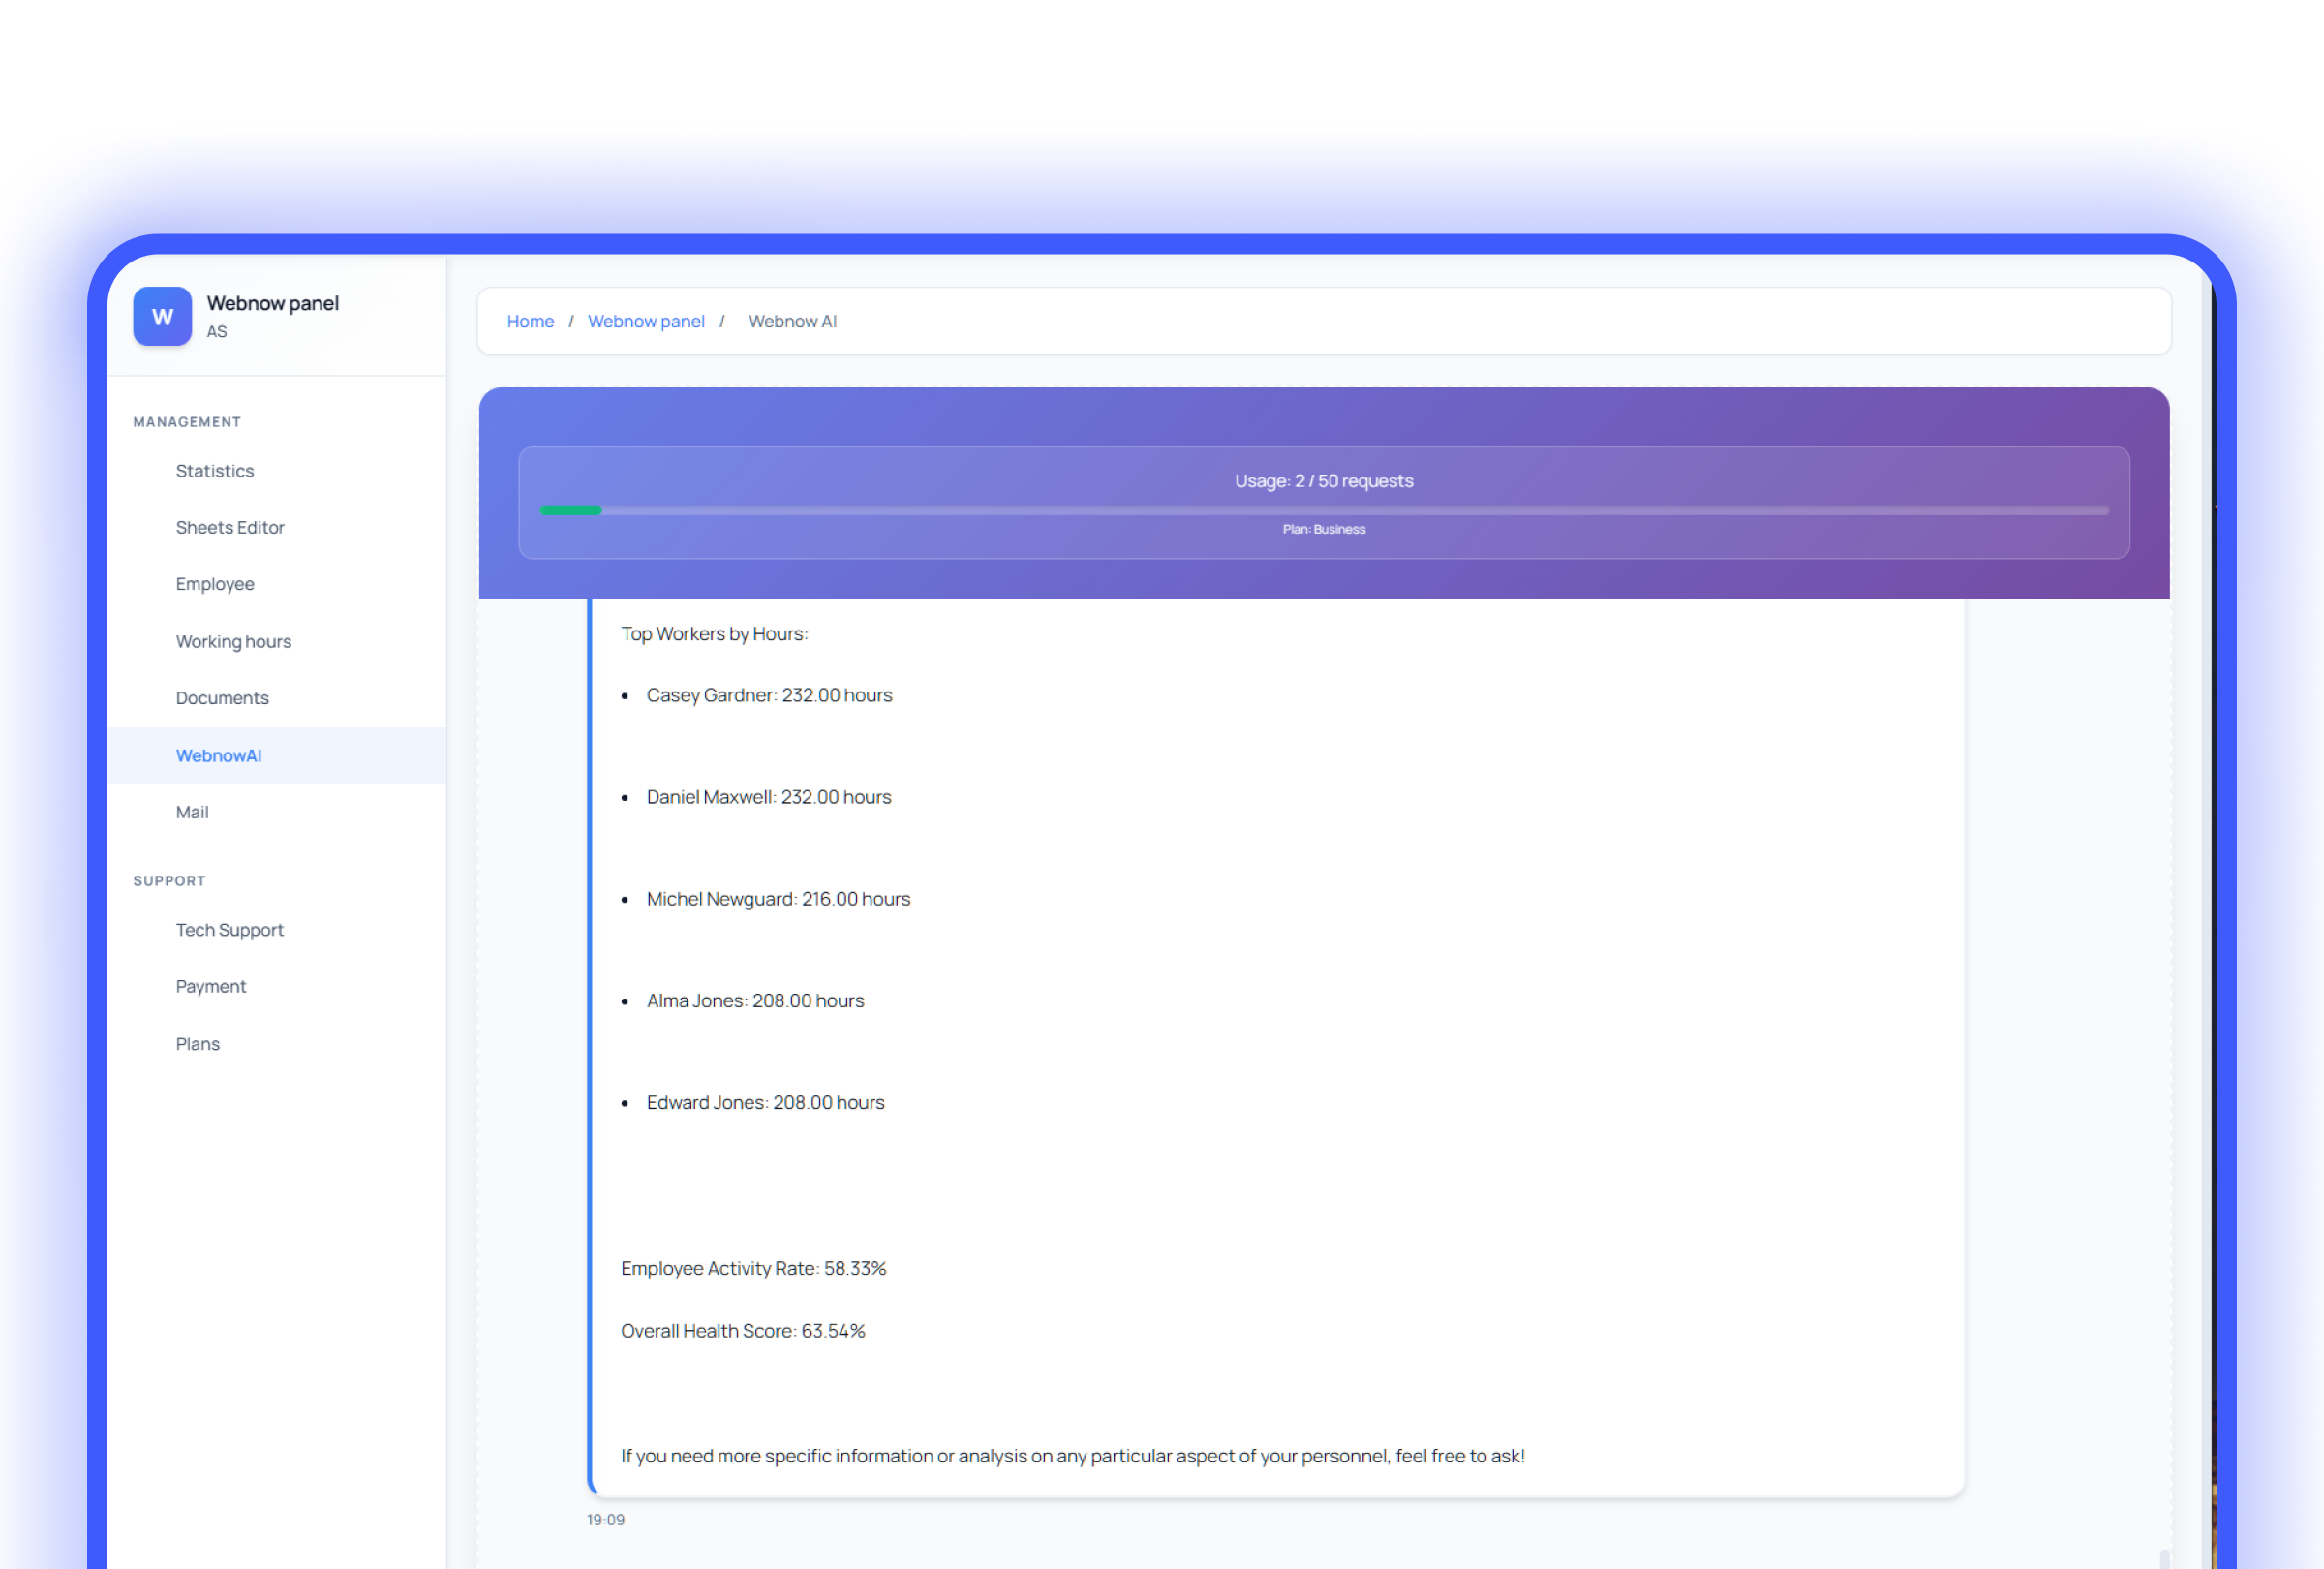2324x1569 pixels.
Task: Open Tech Support page
Action: point(230,930)
